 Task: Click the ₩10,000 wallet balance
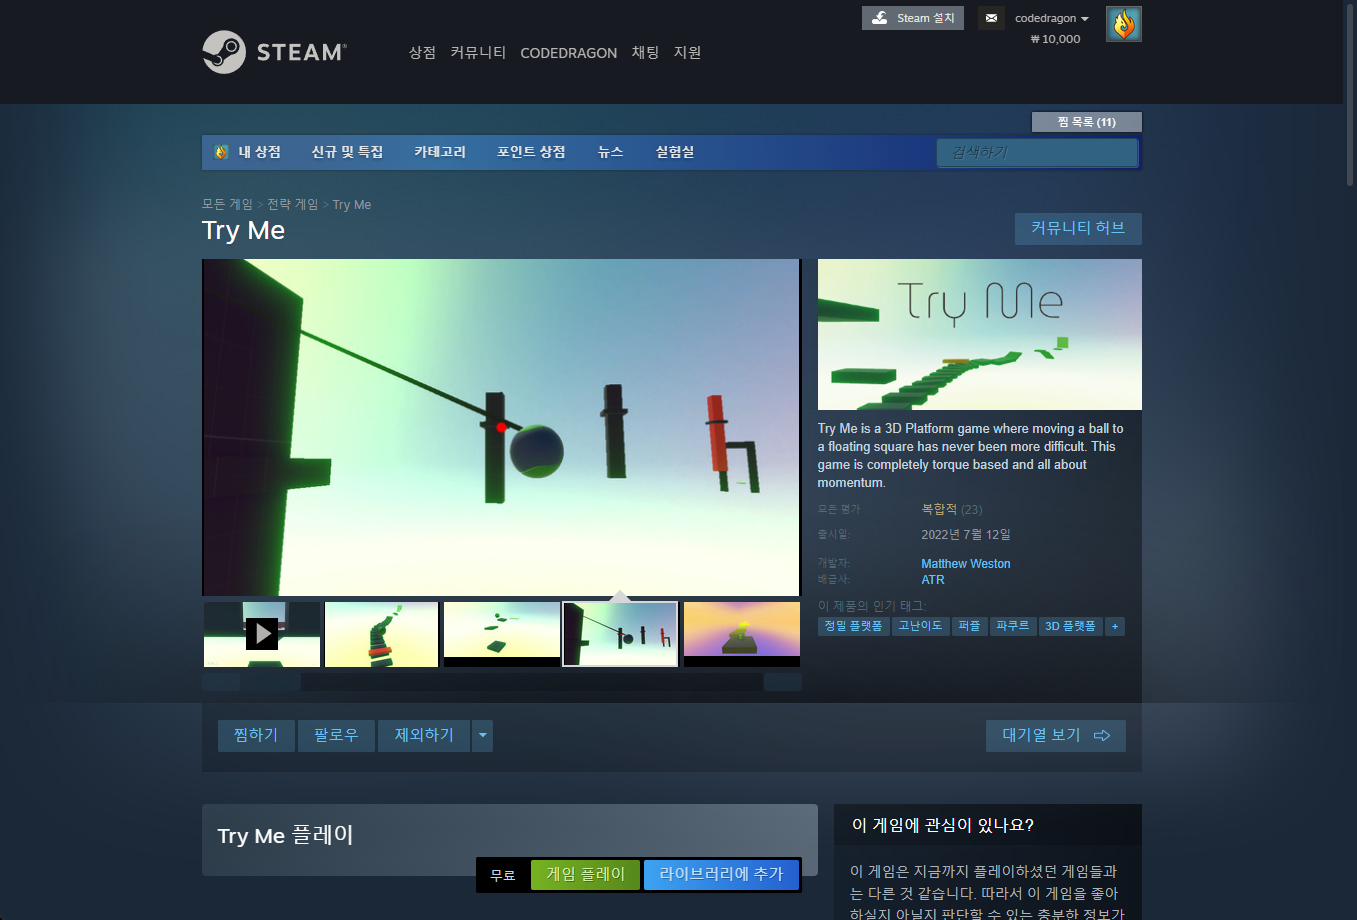1056,39
